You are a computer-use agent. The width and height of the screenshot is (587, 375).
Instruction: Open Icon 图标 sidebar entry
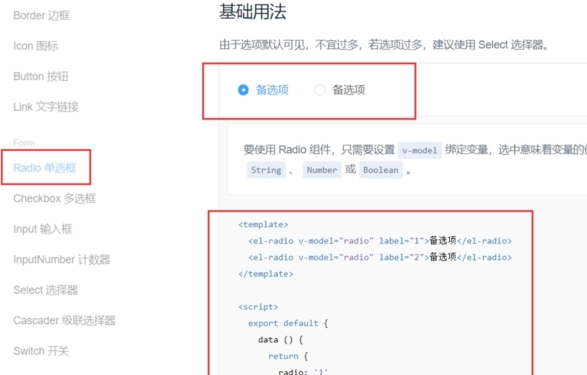point(36,46)
